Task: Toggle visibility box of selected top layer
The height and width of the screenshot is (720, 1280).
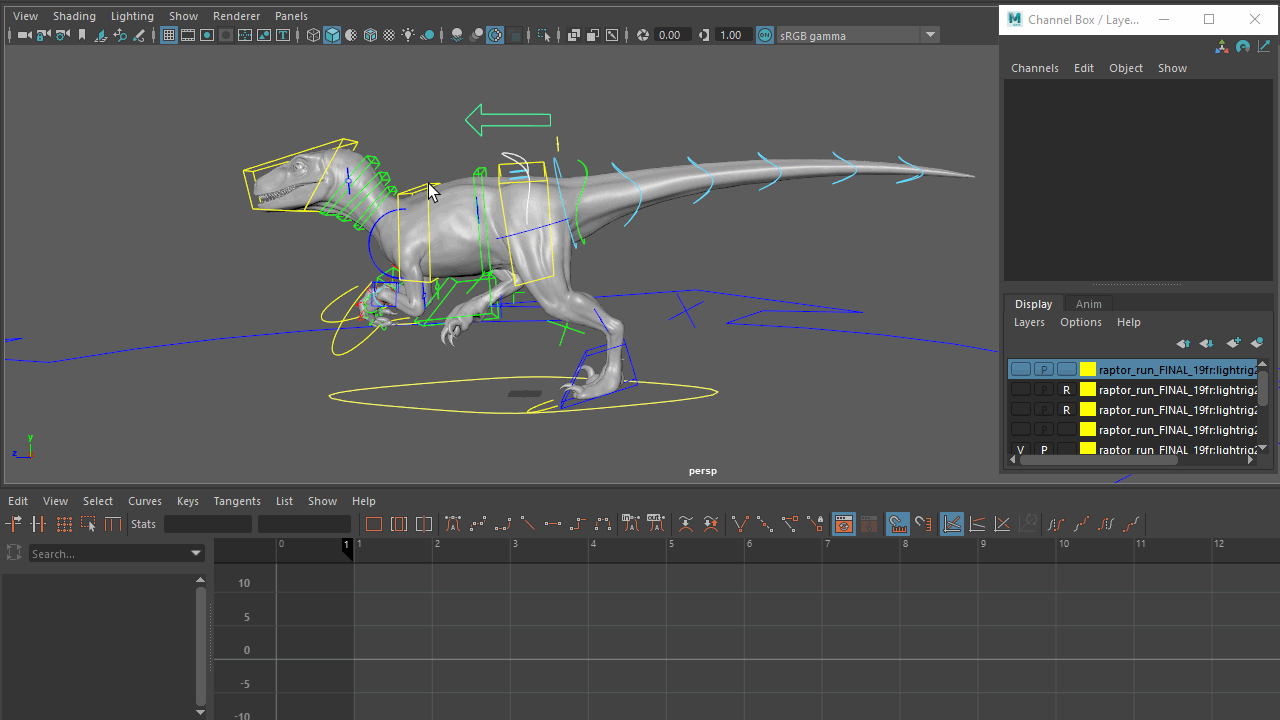Action: pos(1020,370)
